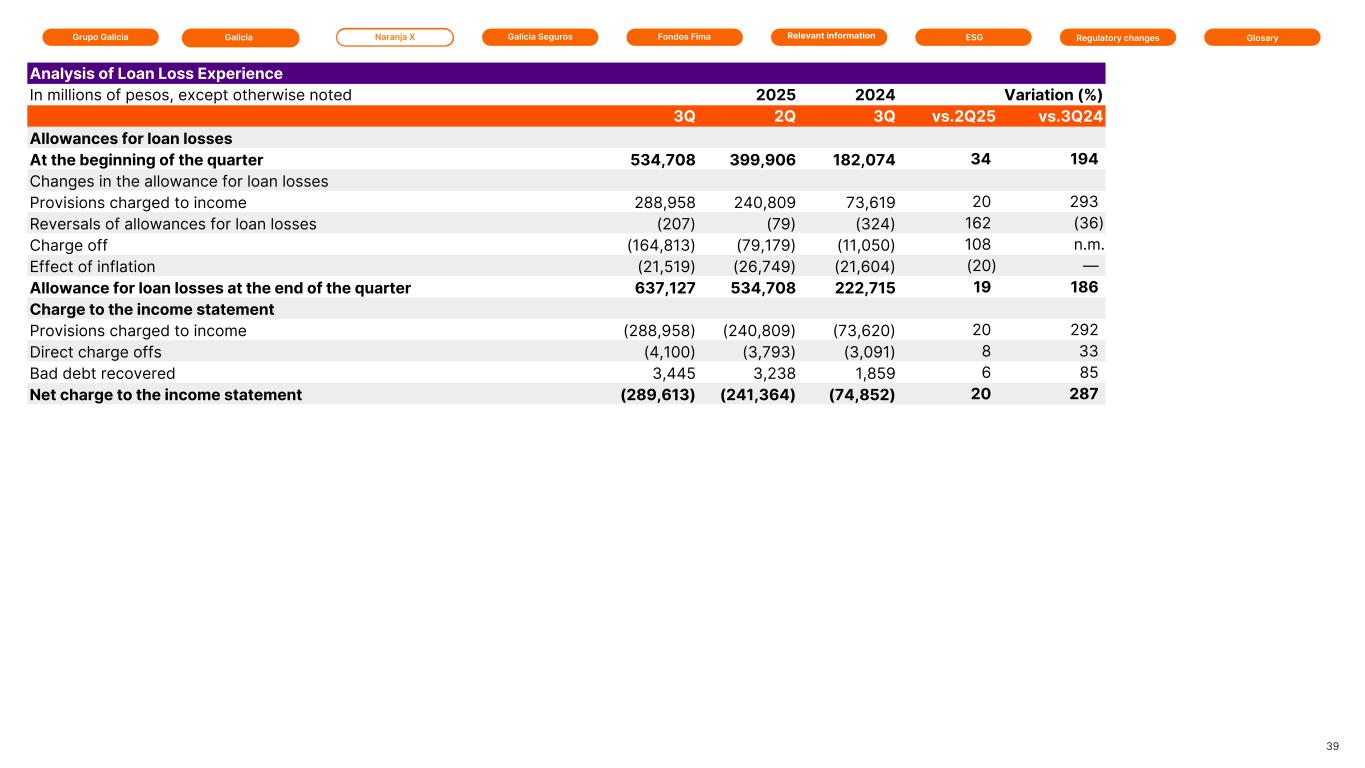Select the Effect of inflation row label
This screenshot has width=1365, height=768.
[93, 266]
